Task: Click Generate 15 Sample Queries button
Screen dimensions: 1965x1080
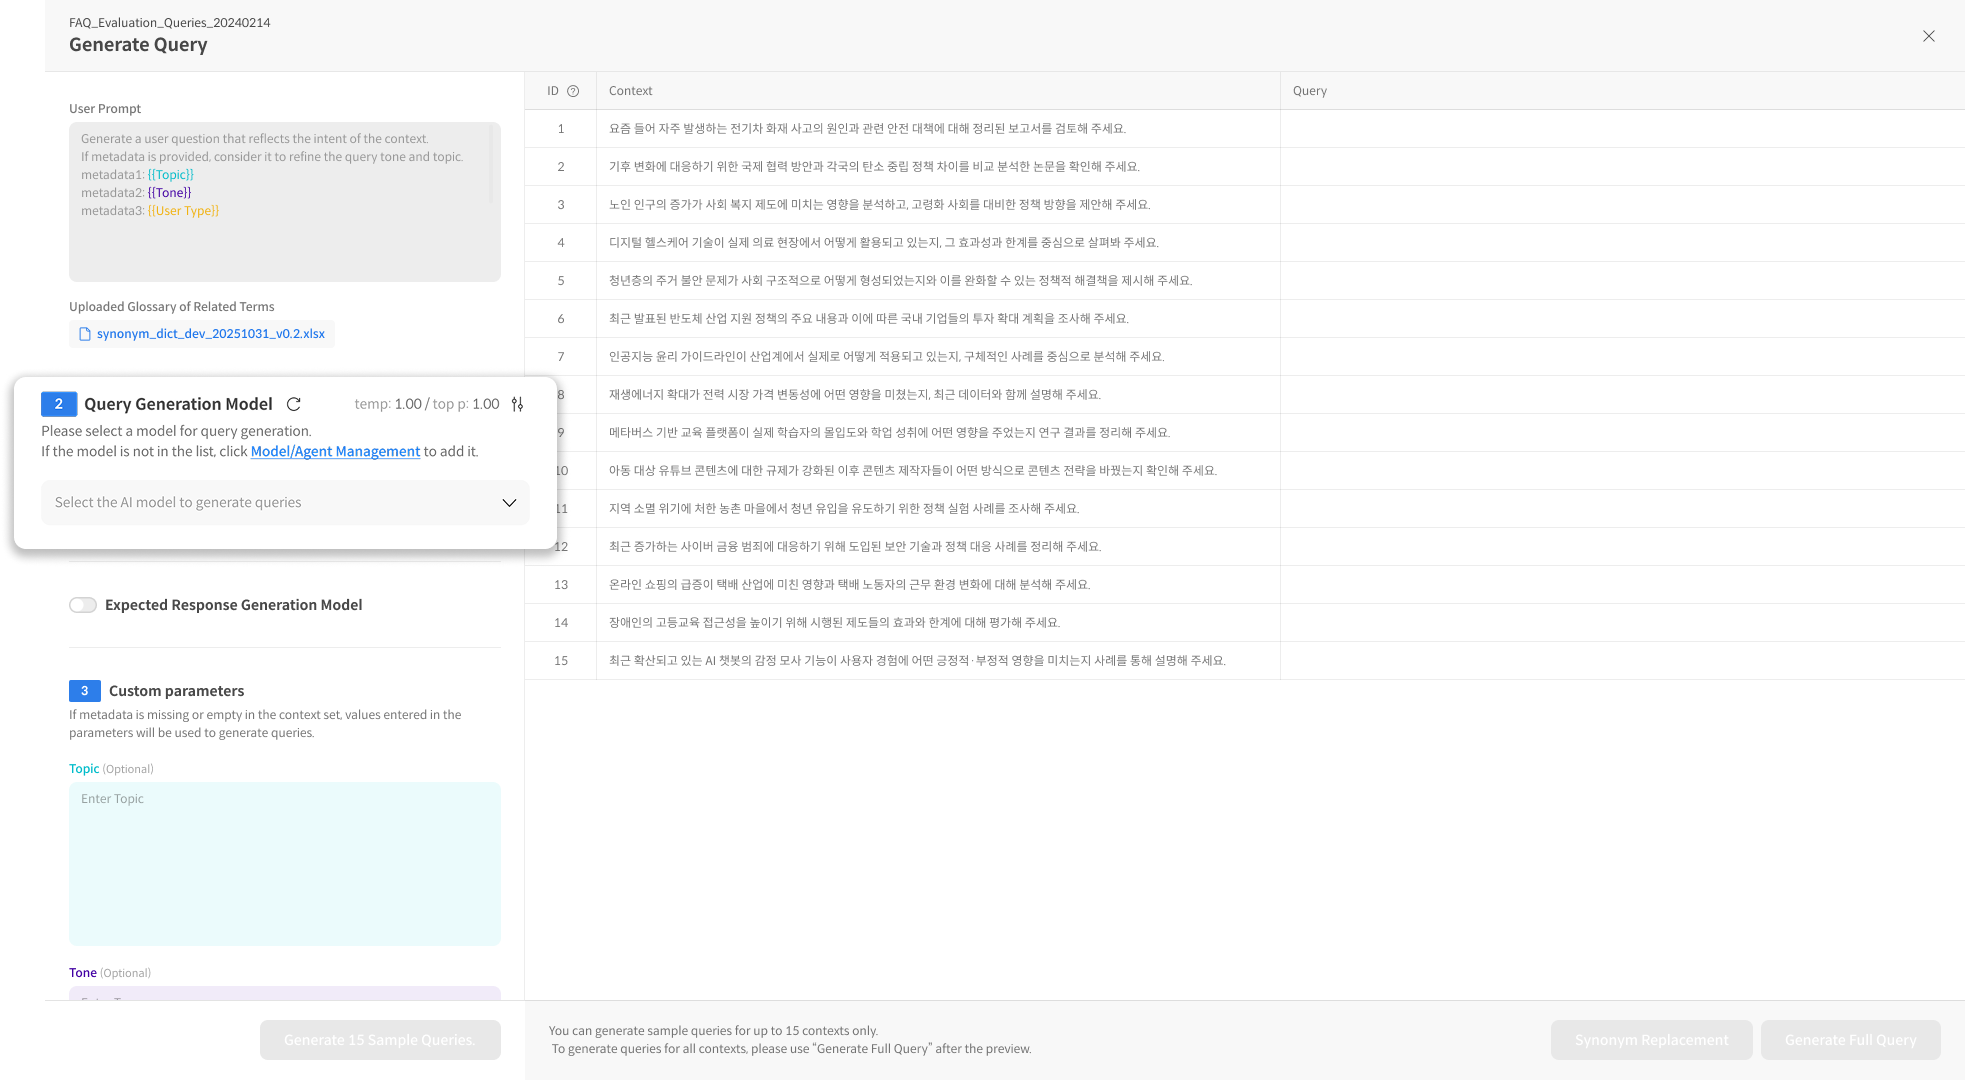Action: pyautogui.click(x=380, y=1040)
